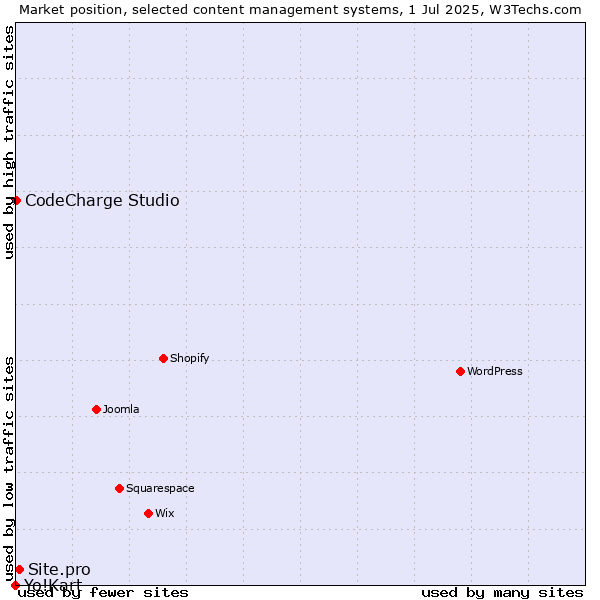The image size is (600, 600).
Task: Click the 'CodeCharge Studio' label
Action: click(102, 201)
